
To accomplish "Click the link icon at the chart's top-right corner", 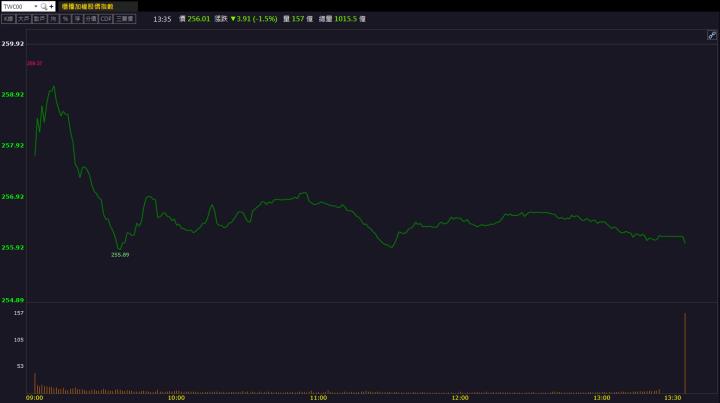I will coord(712,35).
